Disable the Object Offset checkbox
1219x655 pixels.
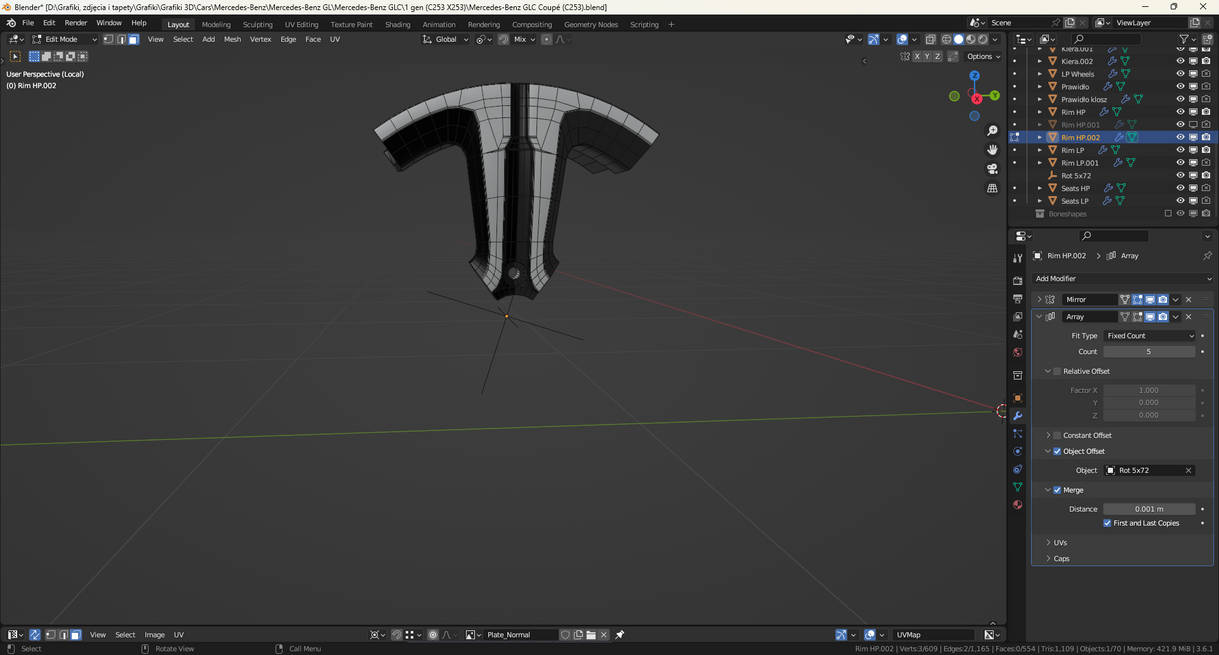(1057, 451)
